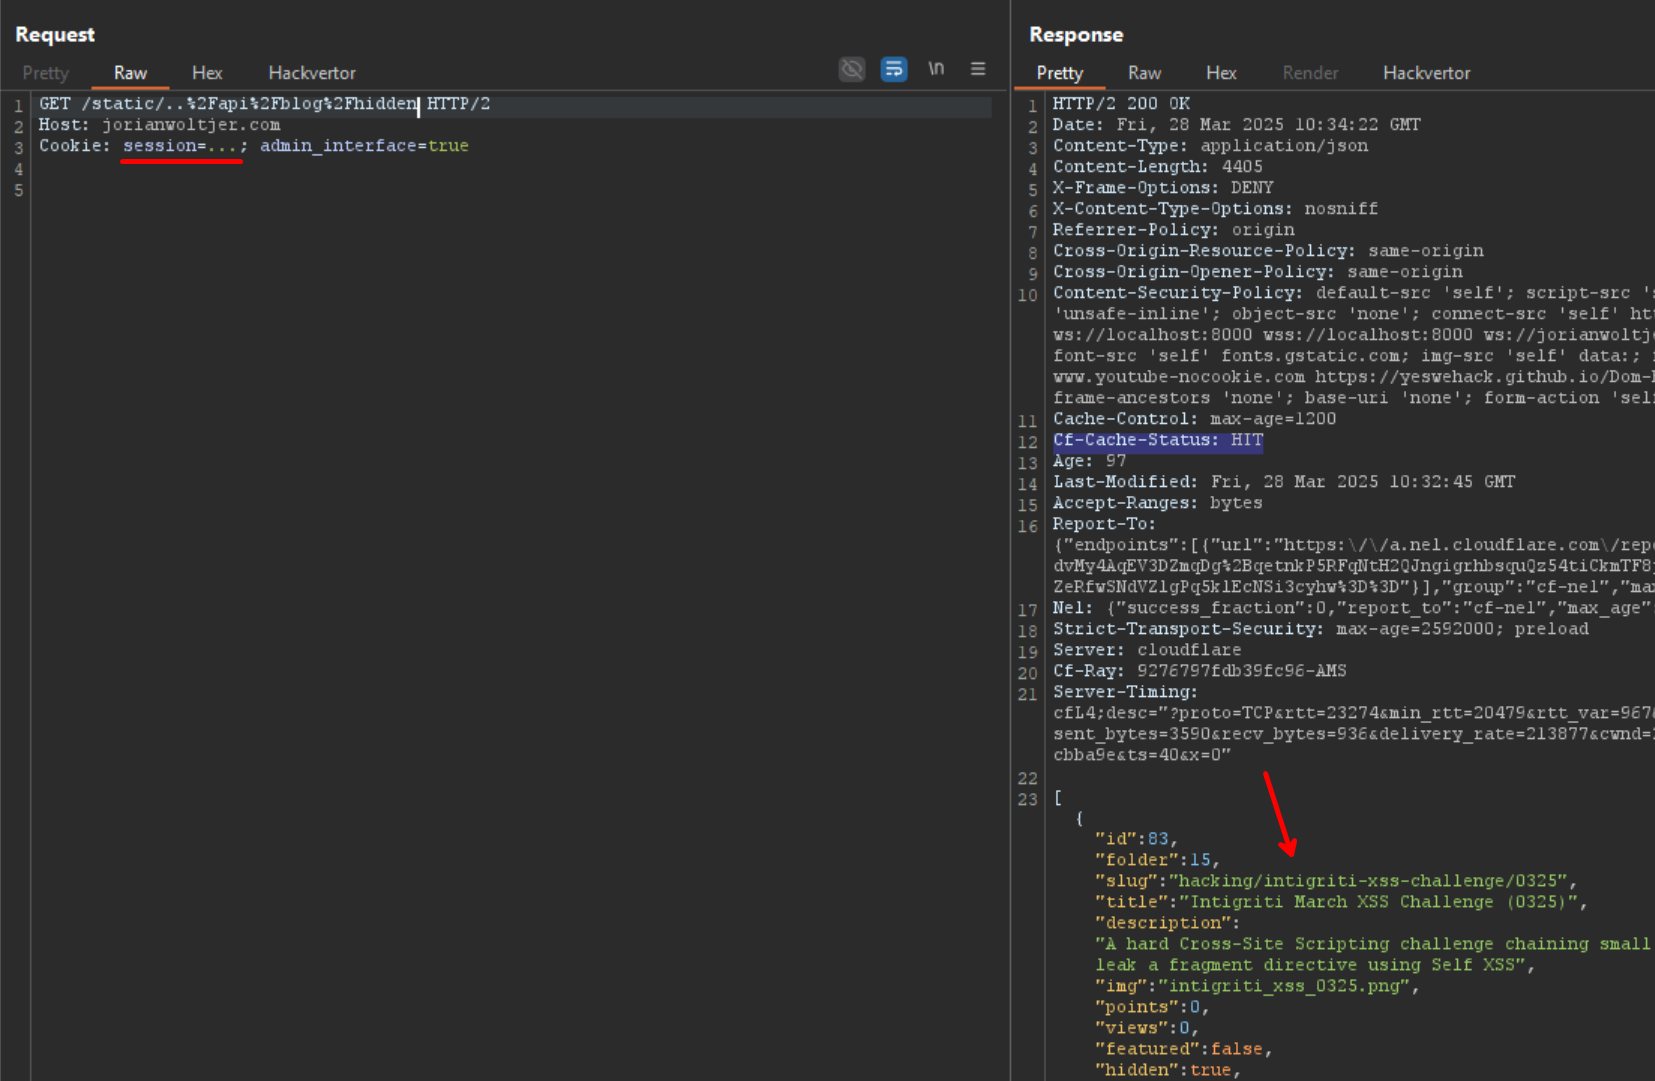Click the Content-Type: application/json header

tap(1210, 146)
